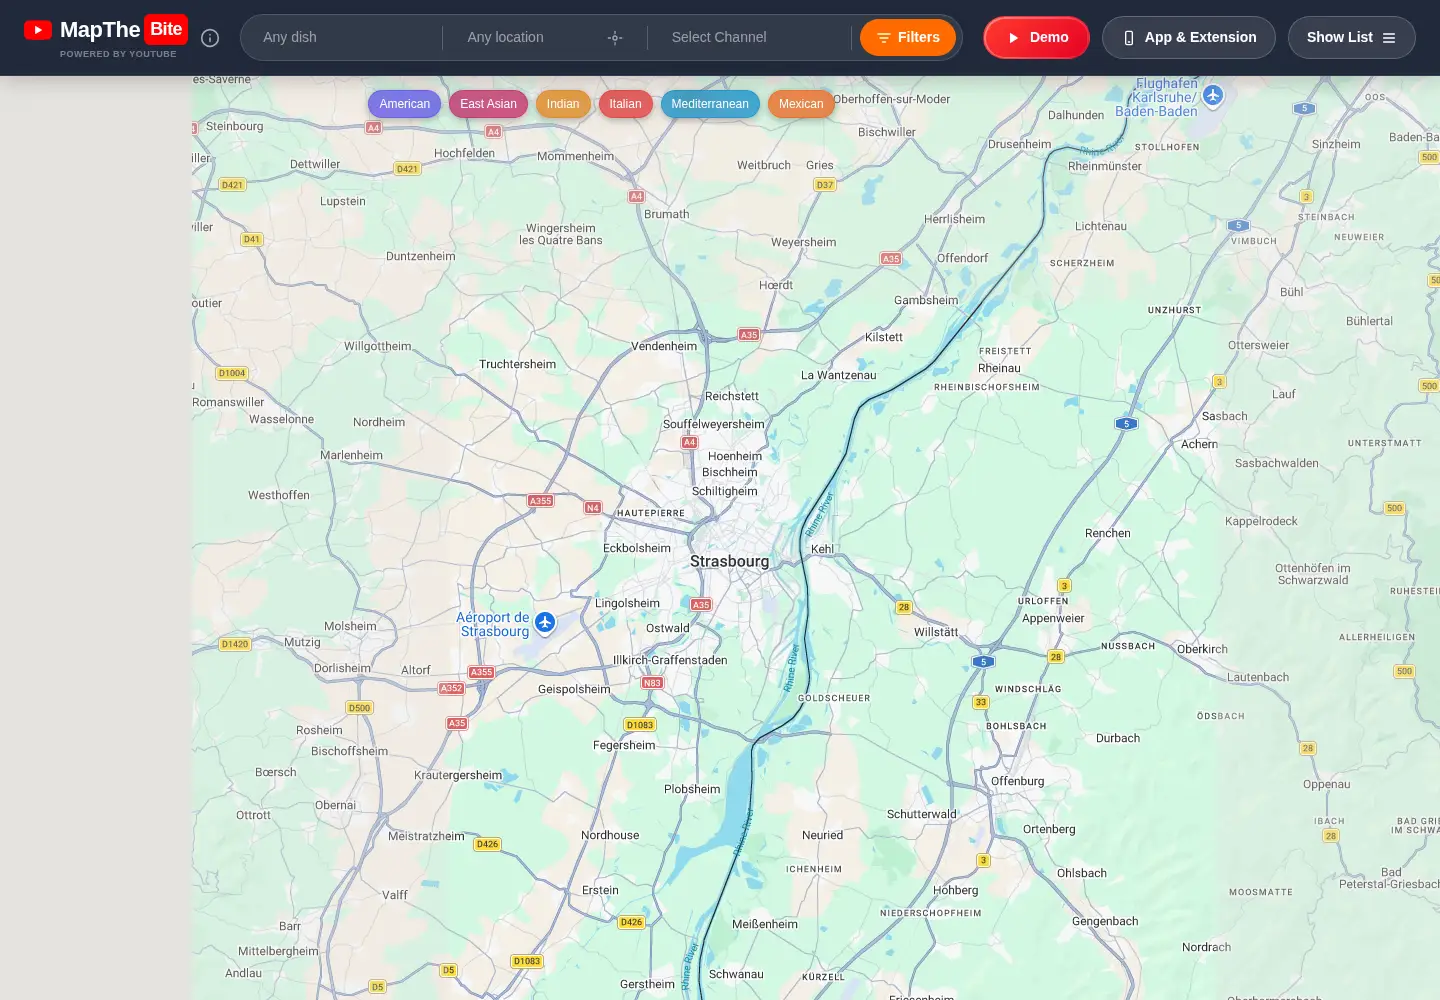Toggle Show List menu
Image resolution: width=1440 pixels, height=1000 pixels.
[x=1352, y=38]
